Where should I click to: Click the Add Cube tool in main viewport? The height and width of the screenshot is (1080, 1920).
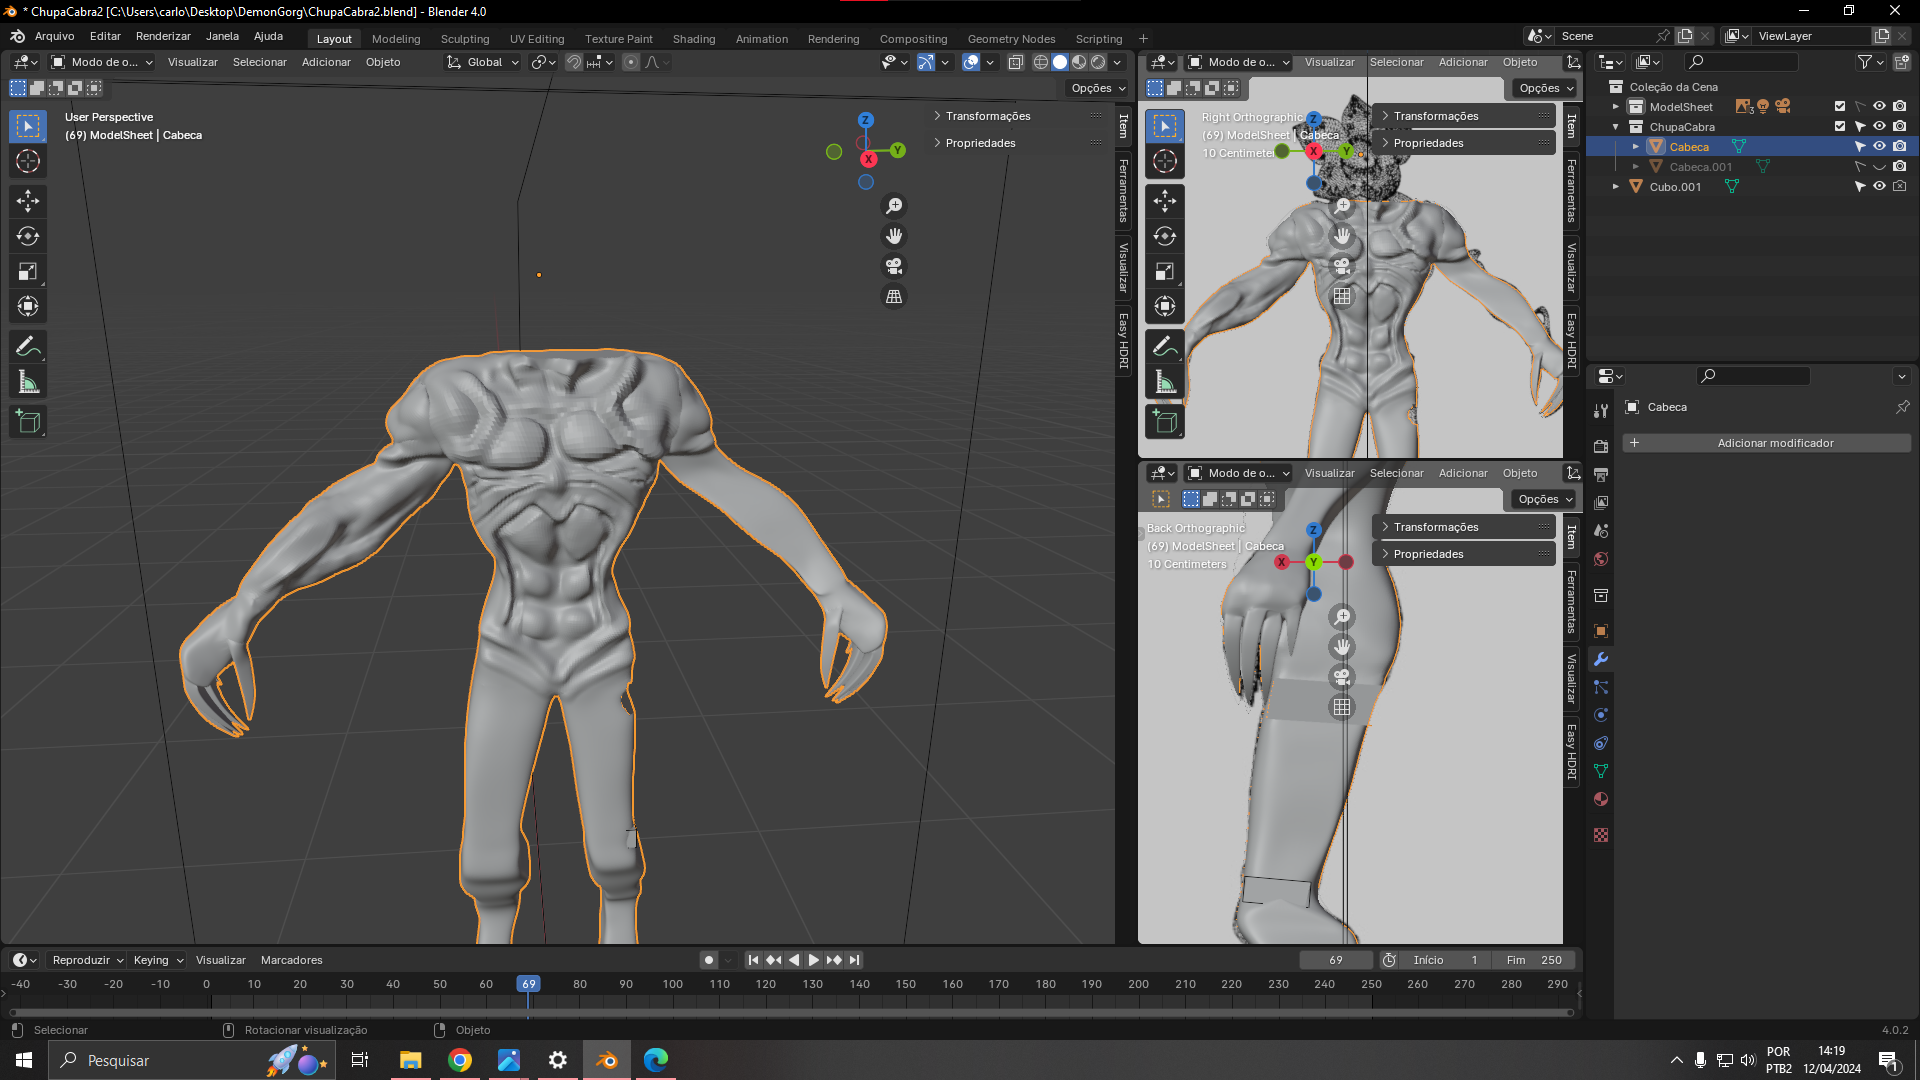click(28, 422)
